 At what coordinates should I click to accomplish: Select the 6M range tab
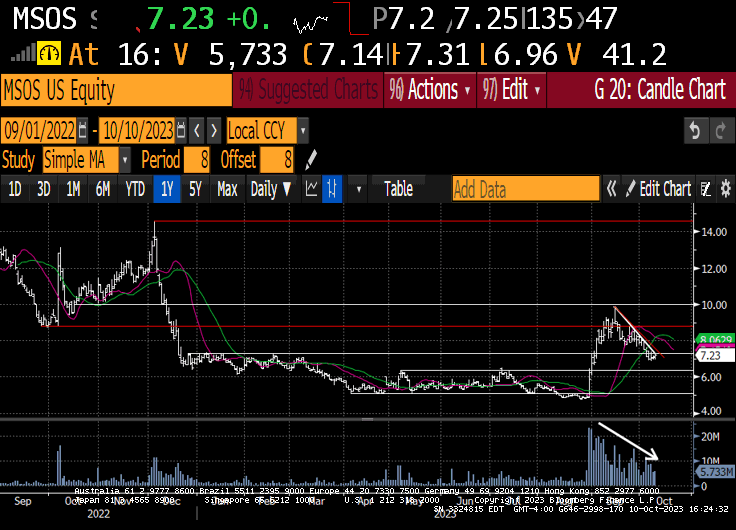[x=102, y=189]
